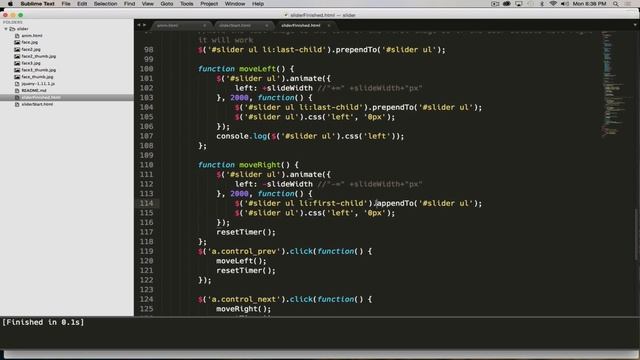Click line number 100 in gutter
Viewport: 640px width, 360px height.
click(x=147, y=69)
